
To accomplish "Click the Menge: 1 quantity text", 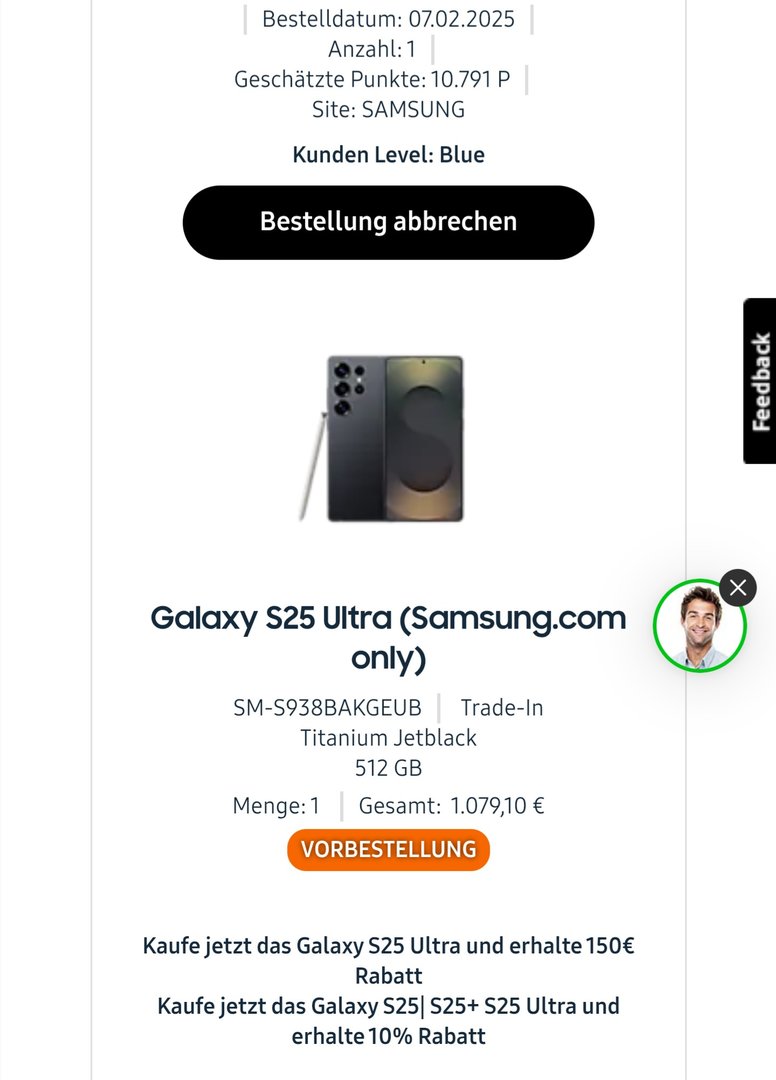I will (276, 805).
